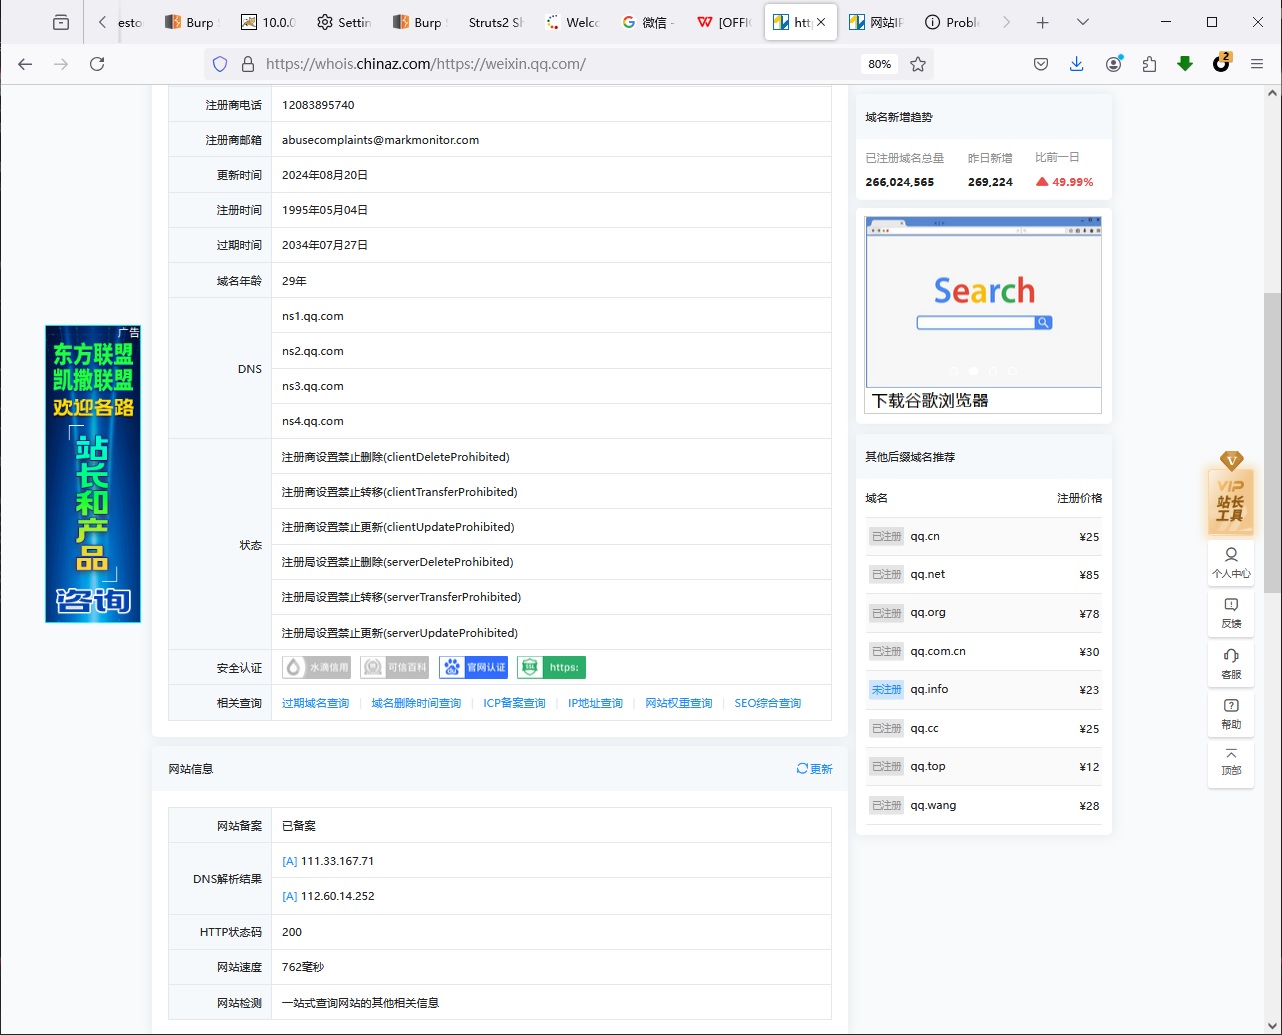Open the 域名删除时间查询 link

pos(416,703)
